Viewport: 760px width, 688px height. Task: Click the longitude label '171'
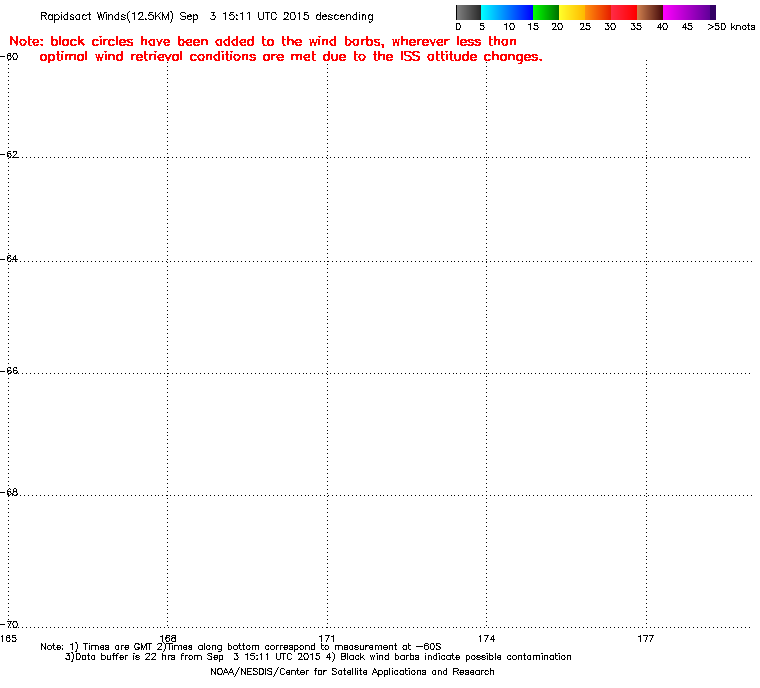[327, 639]
